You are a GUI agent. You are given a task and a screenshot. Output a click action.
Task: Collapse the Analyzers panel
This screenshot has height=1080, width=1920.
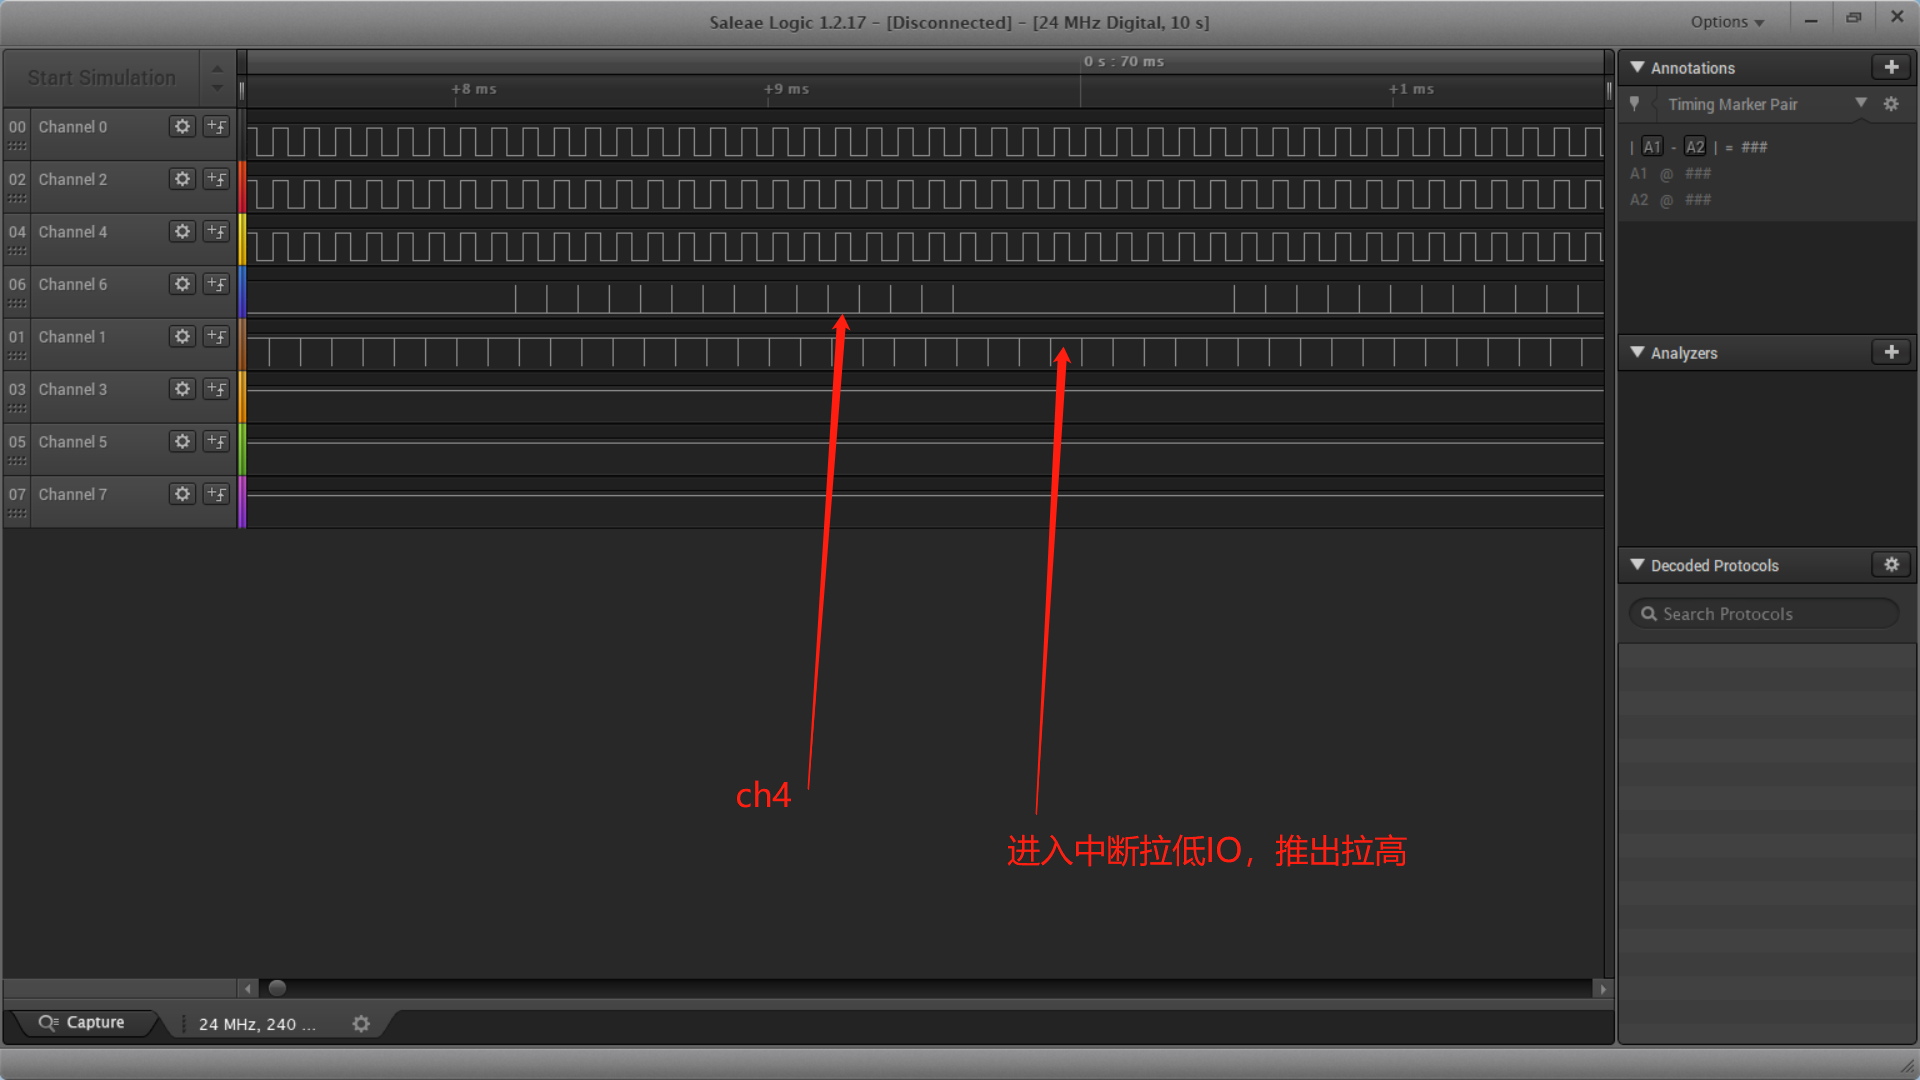click(x=1639, y=352)
